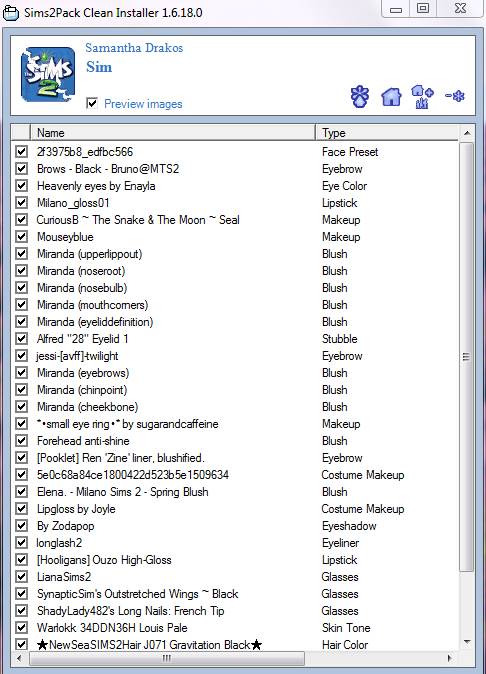
Task: Uncheck Brows - Black - Bruno@MTS2
Action: pyautogui.click(x=21, y=168)
